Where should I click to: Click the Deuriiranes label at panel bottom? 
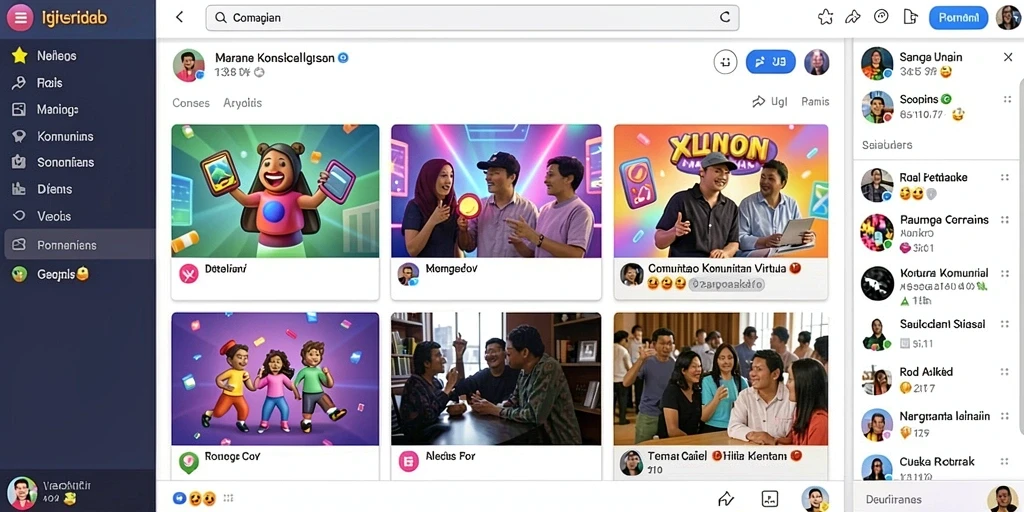tap(893, 500)
